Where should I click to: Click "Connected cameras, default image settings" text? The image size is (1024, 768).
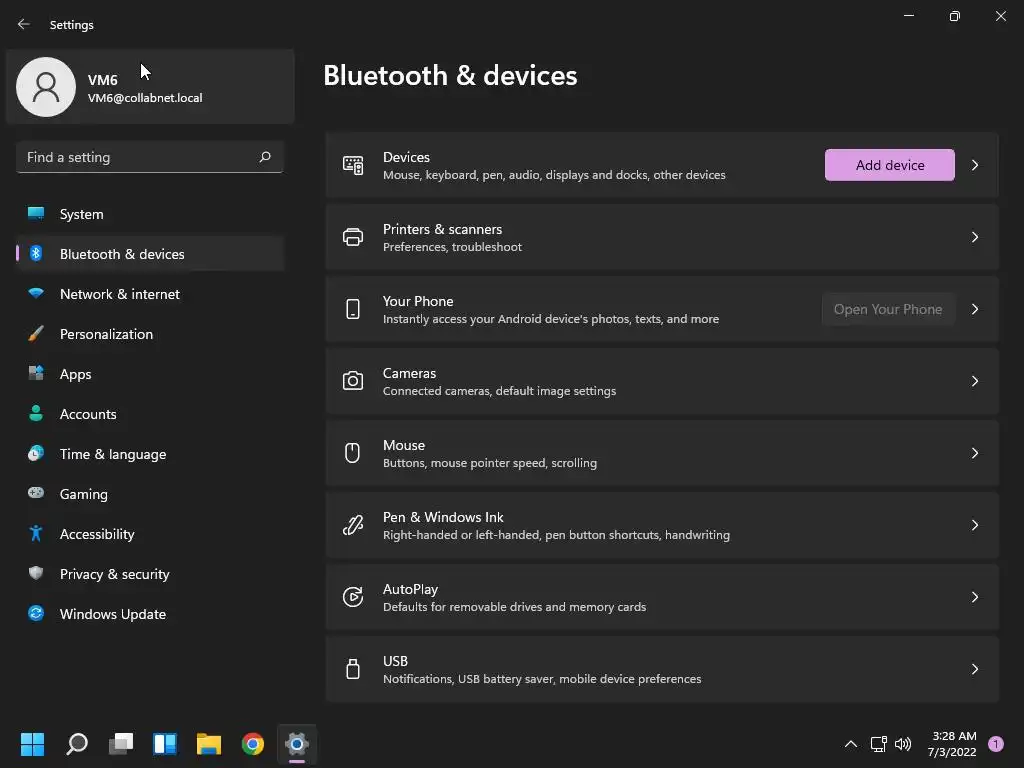point(500,391)
